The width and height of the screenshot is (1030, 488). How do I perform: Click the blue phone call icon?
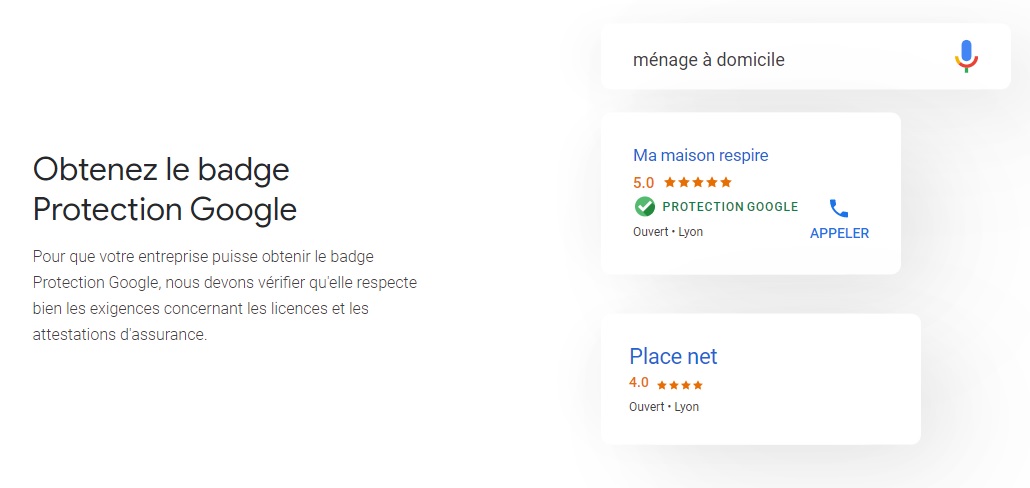pyautogui.click(x=839, y=208)
